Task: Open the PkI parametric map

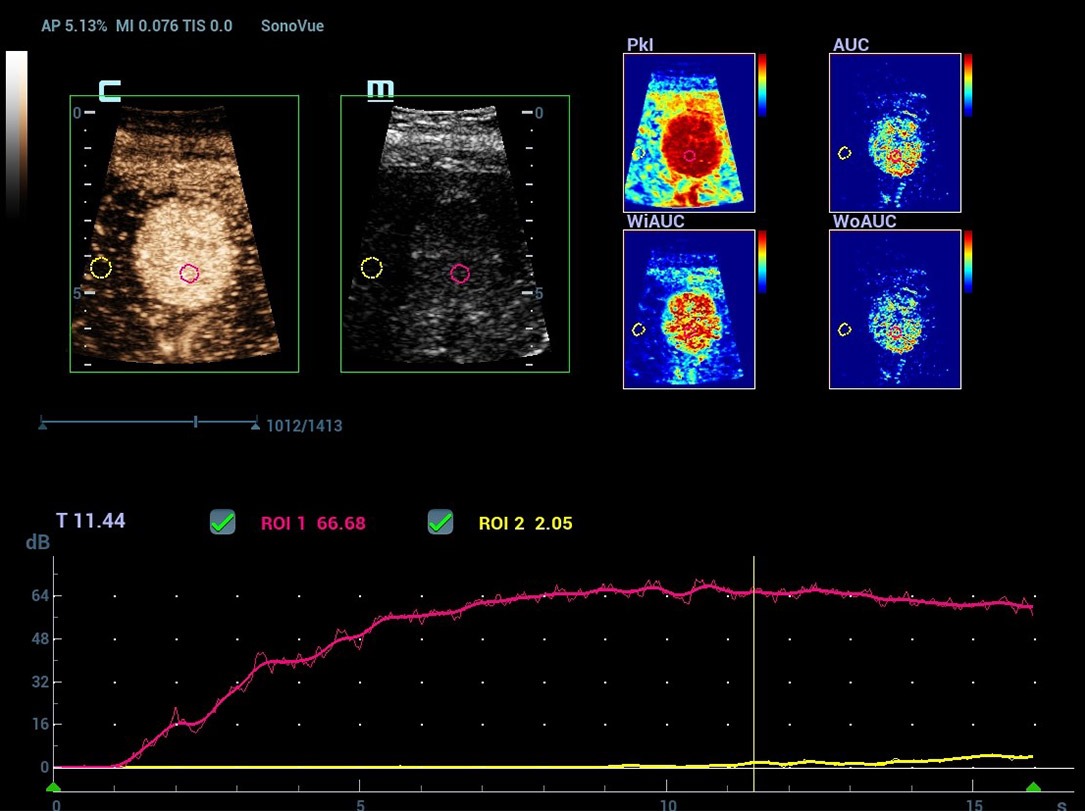Action: point(688,132)
